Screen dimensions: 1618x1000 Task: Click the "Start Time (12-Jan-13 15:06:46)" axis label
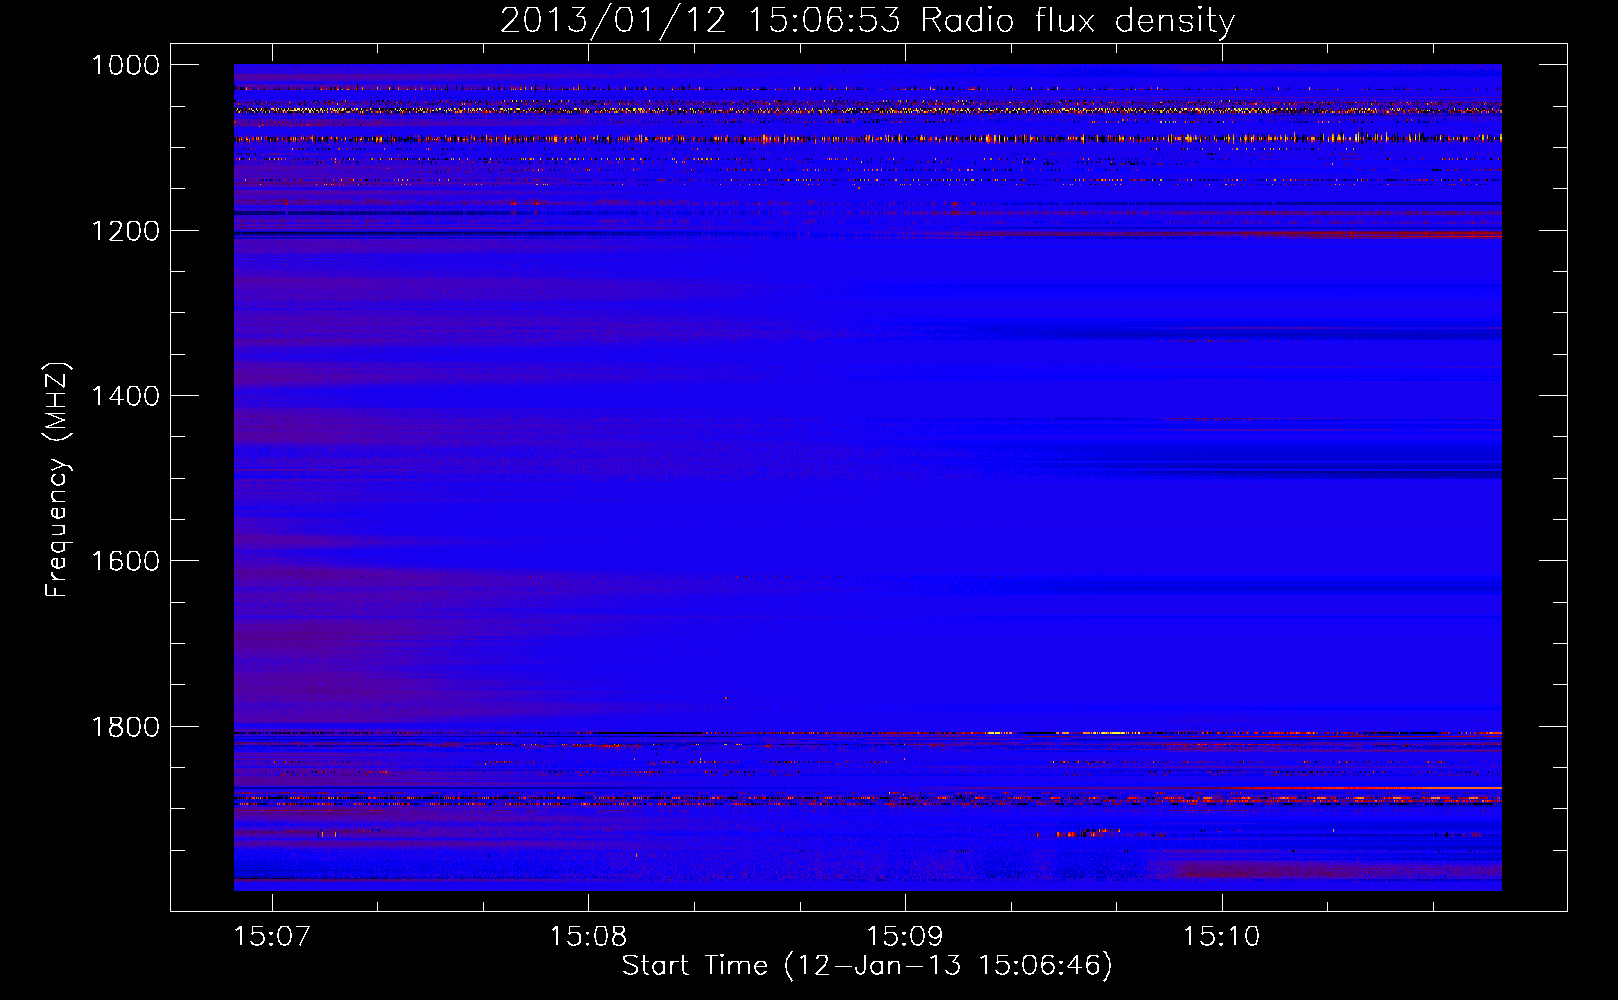867,966
